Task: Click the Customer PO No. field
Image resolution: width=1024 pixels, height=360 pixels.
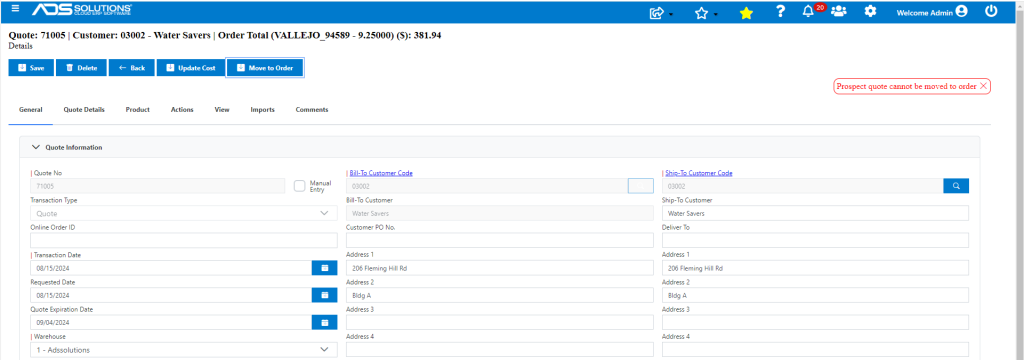Action: [500, 240]
